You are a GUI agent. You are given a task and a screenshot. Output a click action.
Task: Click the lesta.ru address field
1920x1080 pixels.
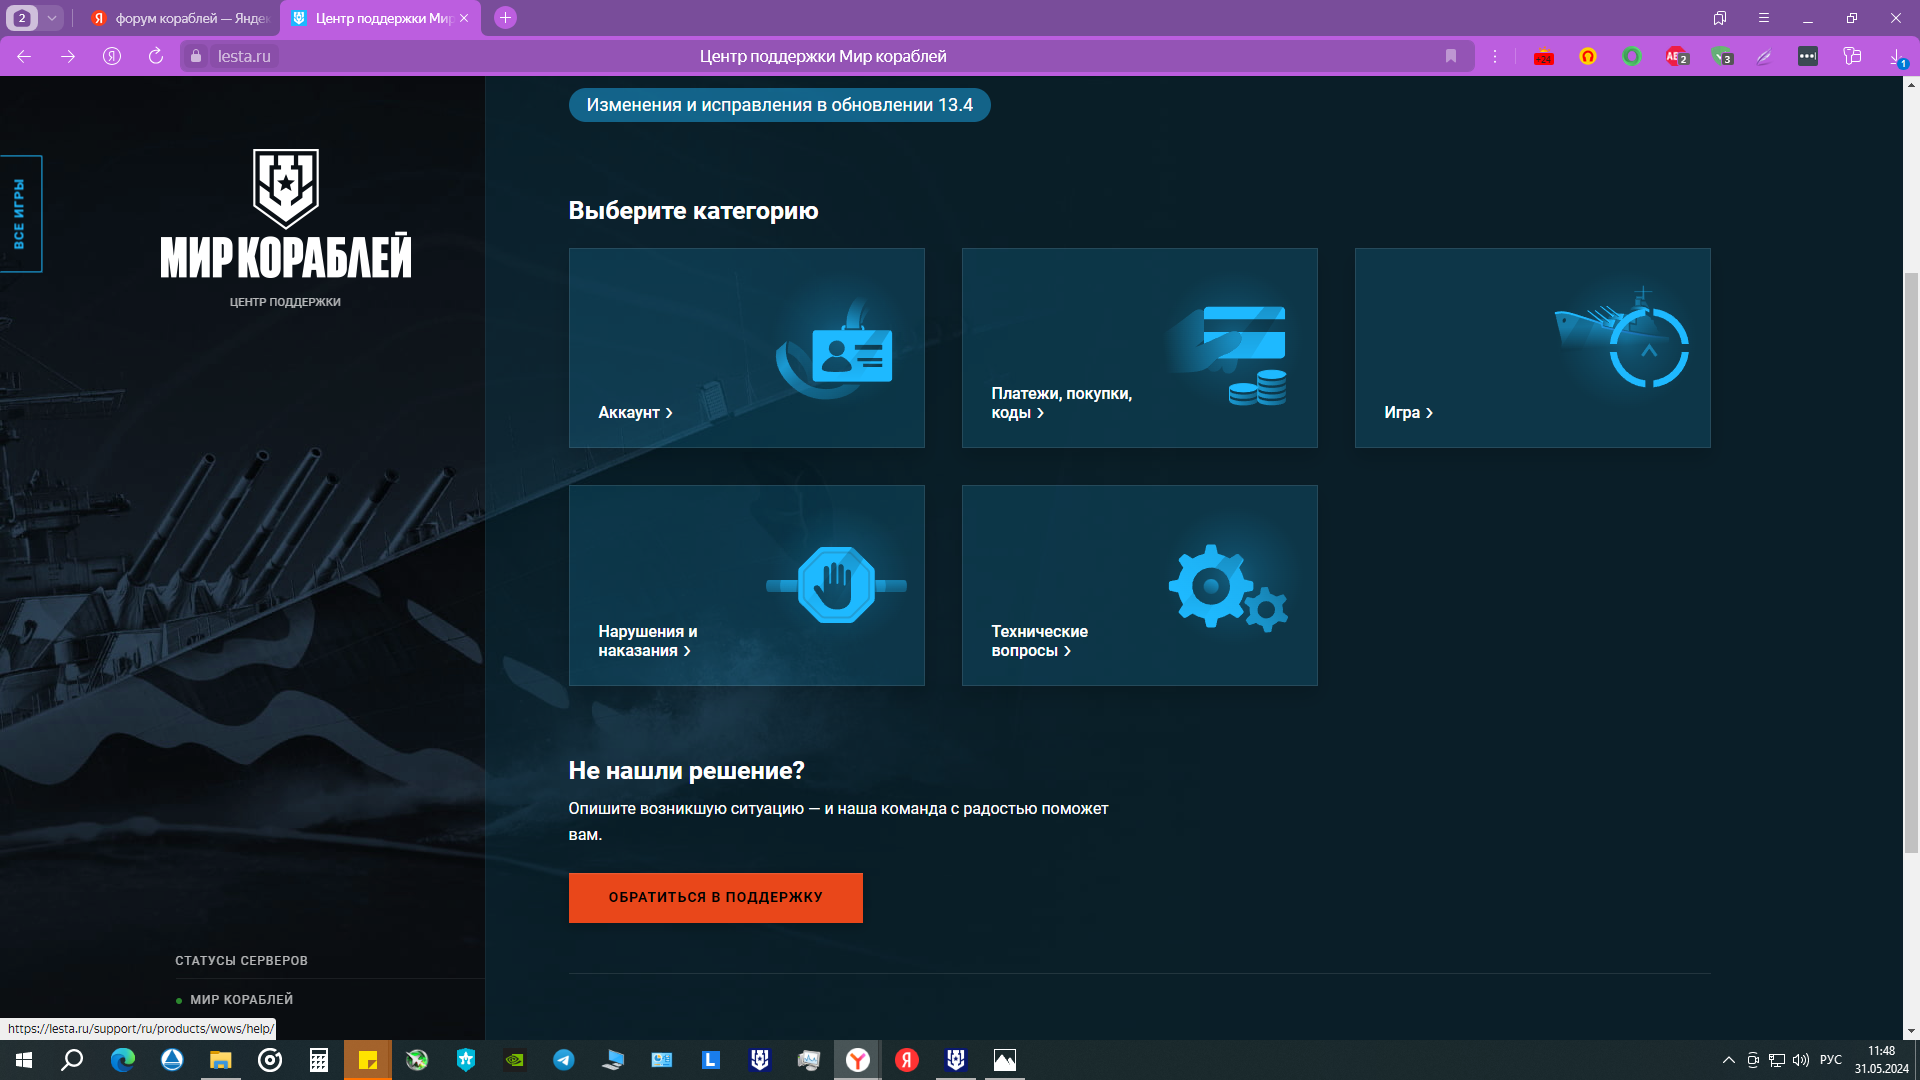pos(244,56)
